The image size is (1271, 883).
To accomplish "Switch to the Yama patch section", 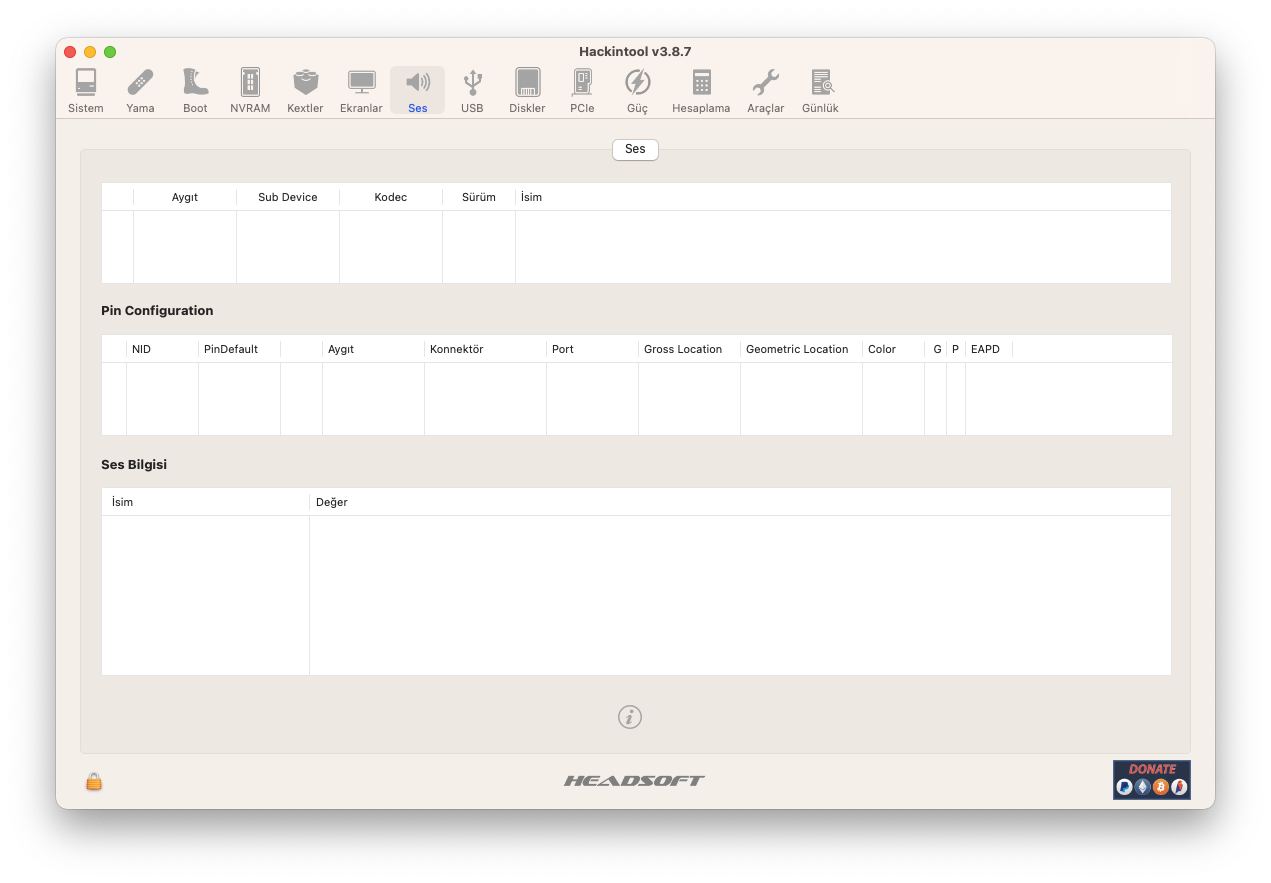I will [140, 90].
